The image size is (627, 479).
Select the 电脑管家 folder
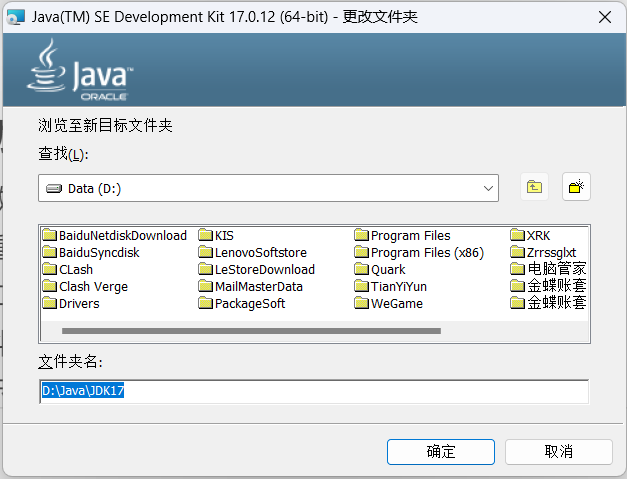click(549, 269)
